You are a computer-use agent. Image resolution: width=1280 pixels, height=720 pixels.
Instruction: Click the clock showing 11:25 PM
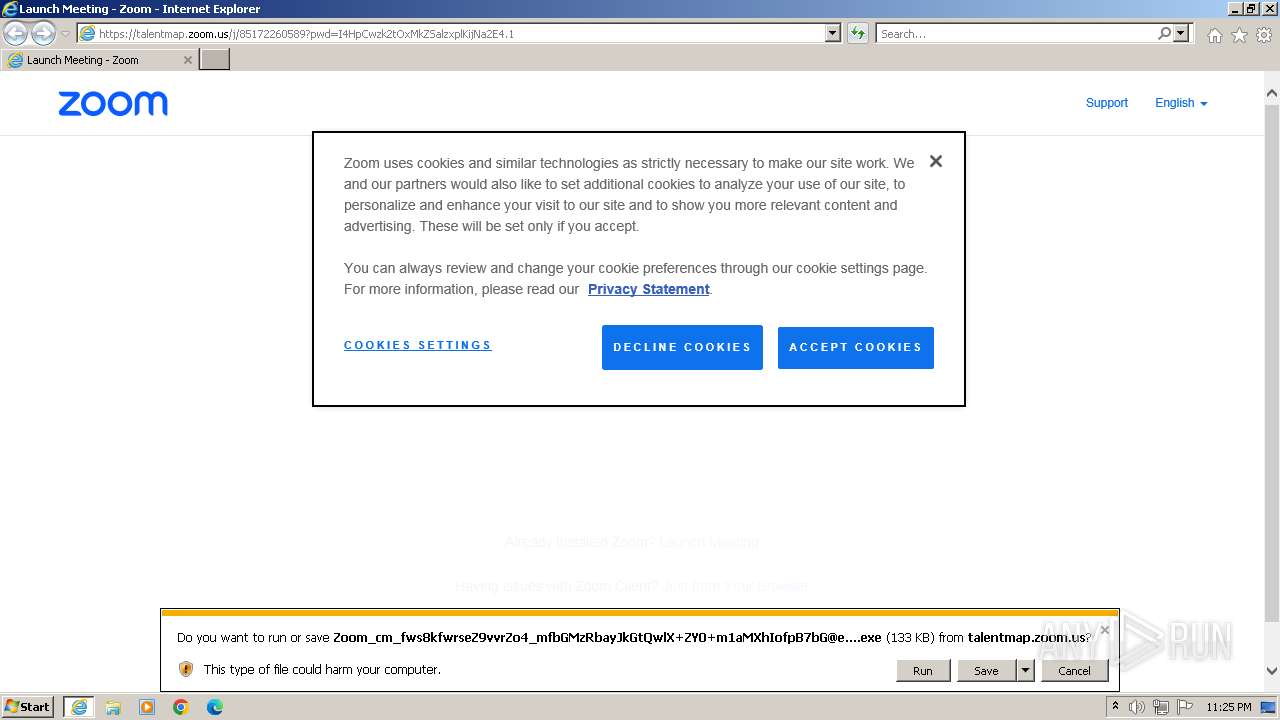(x=1228, y=707)
